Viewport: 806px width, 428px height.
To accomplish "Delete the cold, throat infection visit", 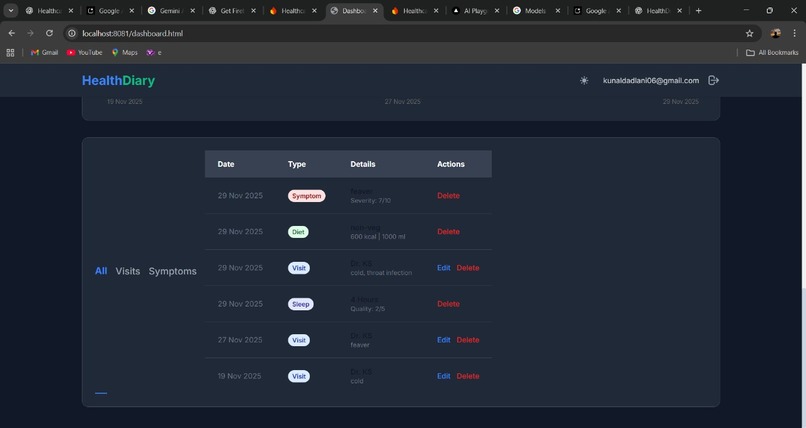I will 468,268.
